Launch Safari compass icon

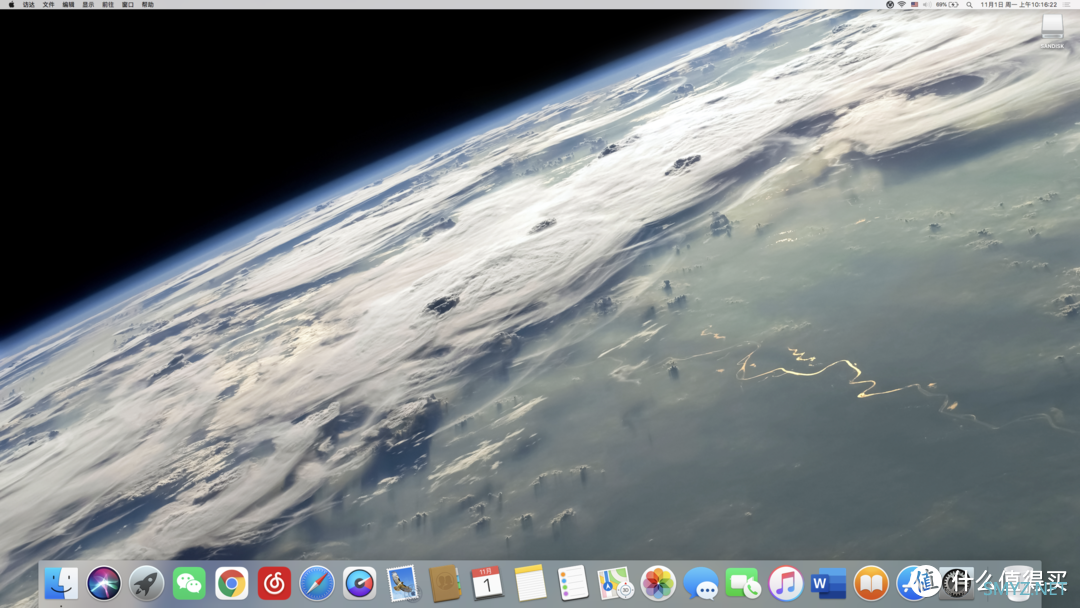click(317, 584)
